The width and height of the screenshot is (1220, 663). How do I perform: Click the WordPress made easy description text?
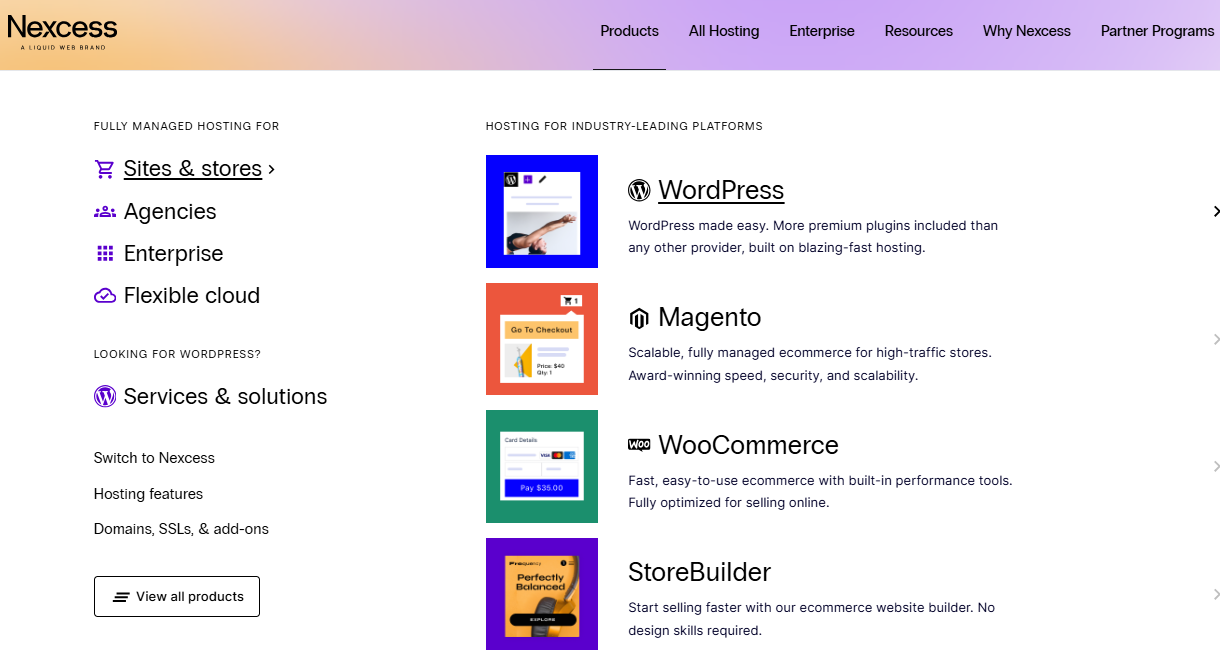click(813, 237)
